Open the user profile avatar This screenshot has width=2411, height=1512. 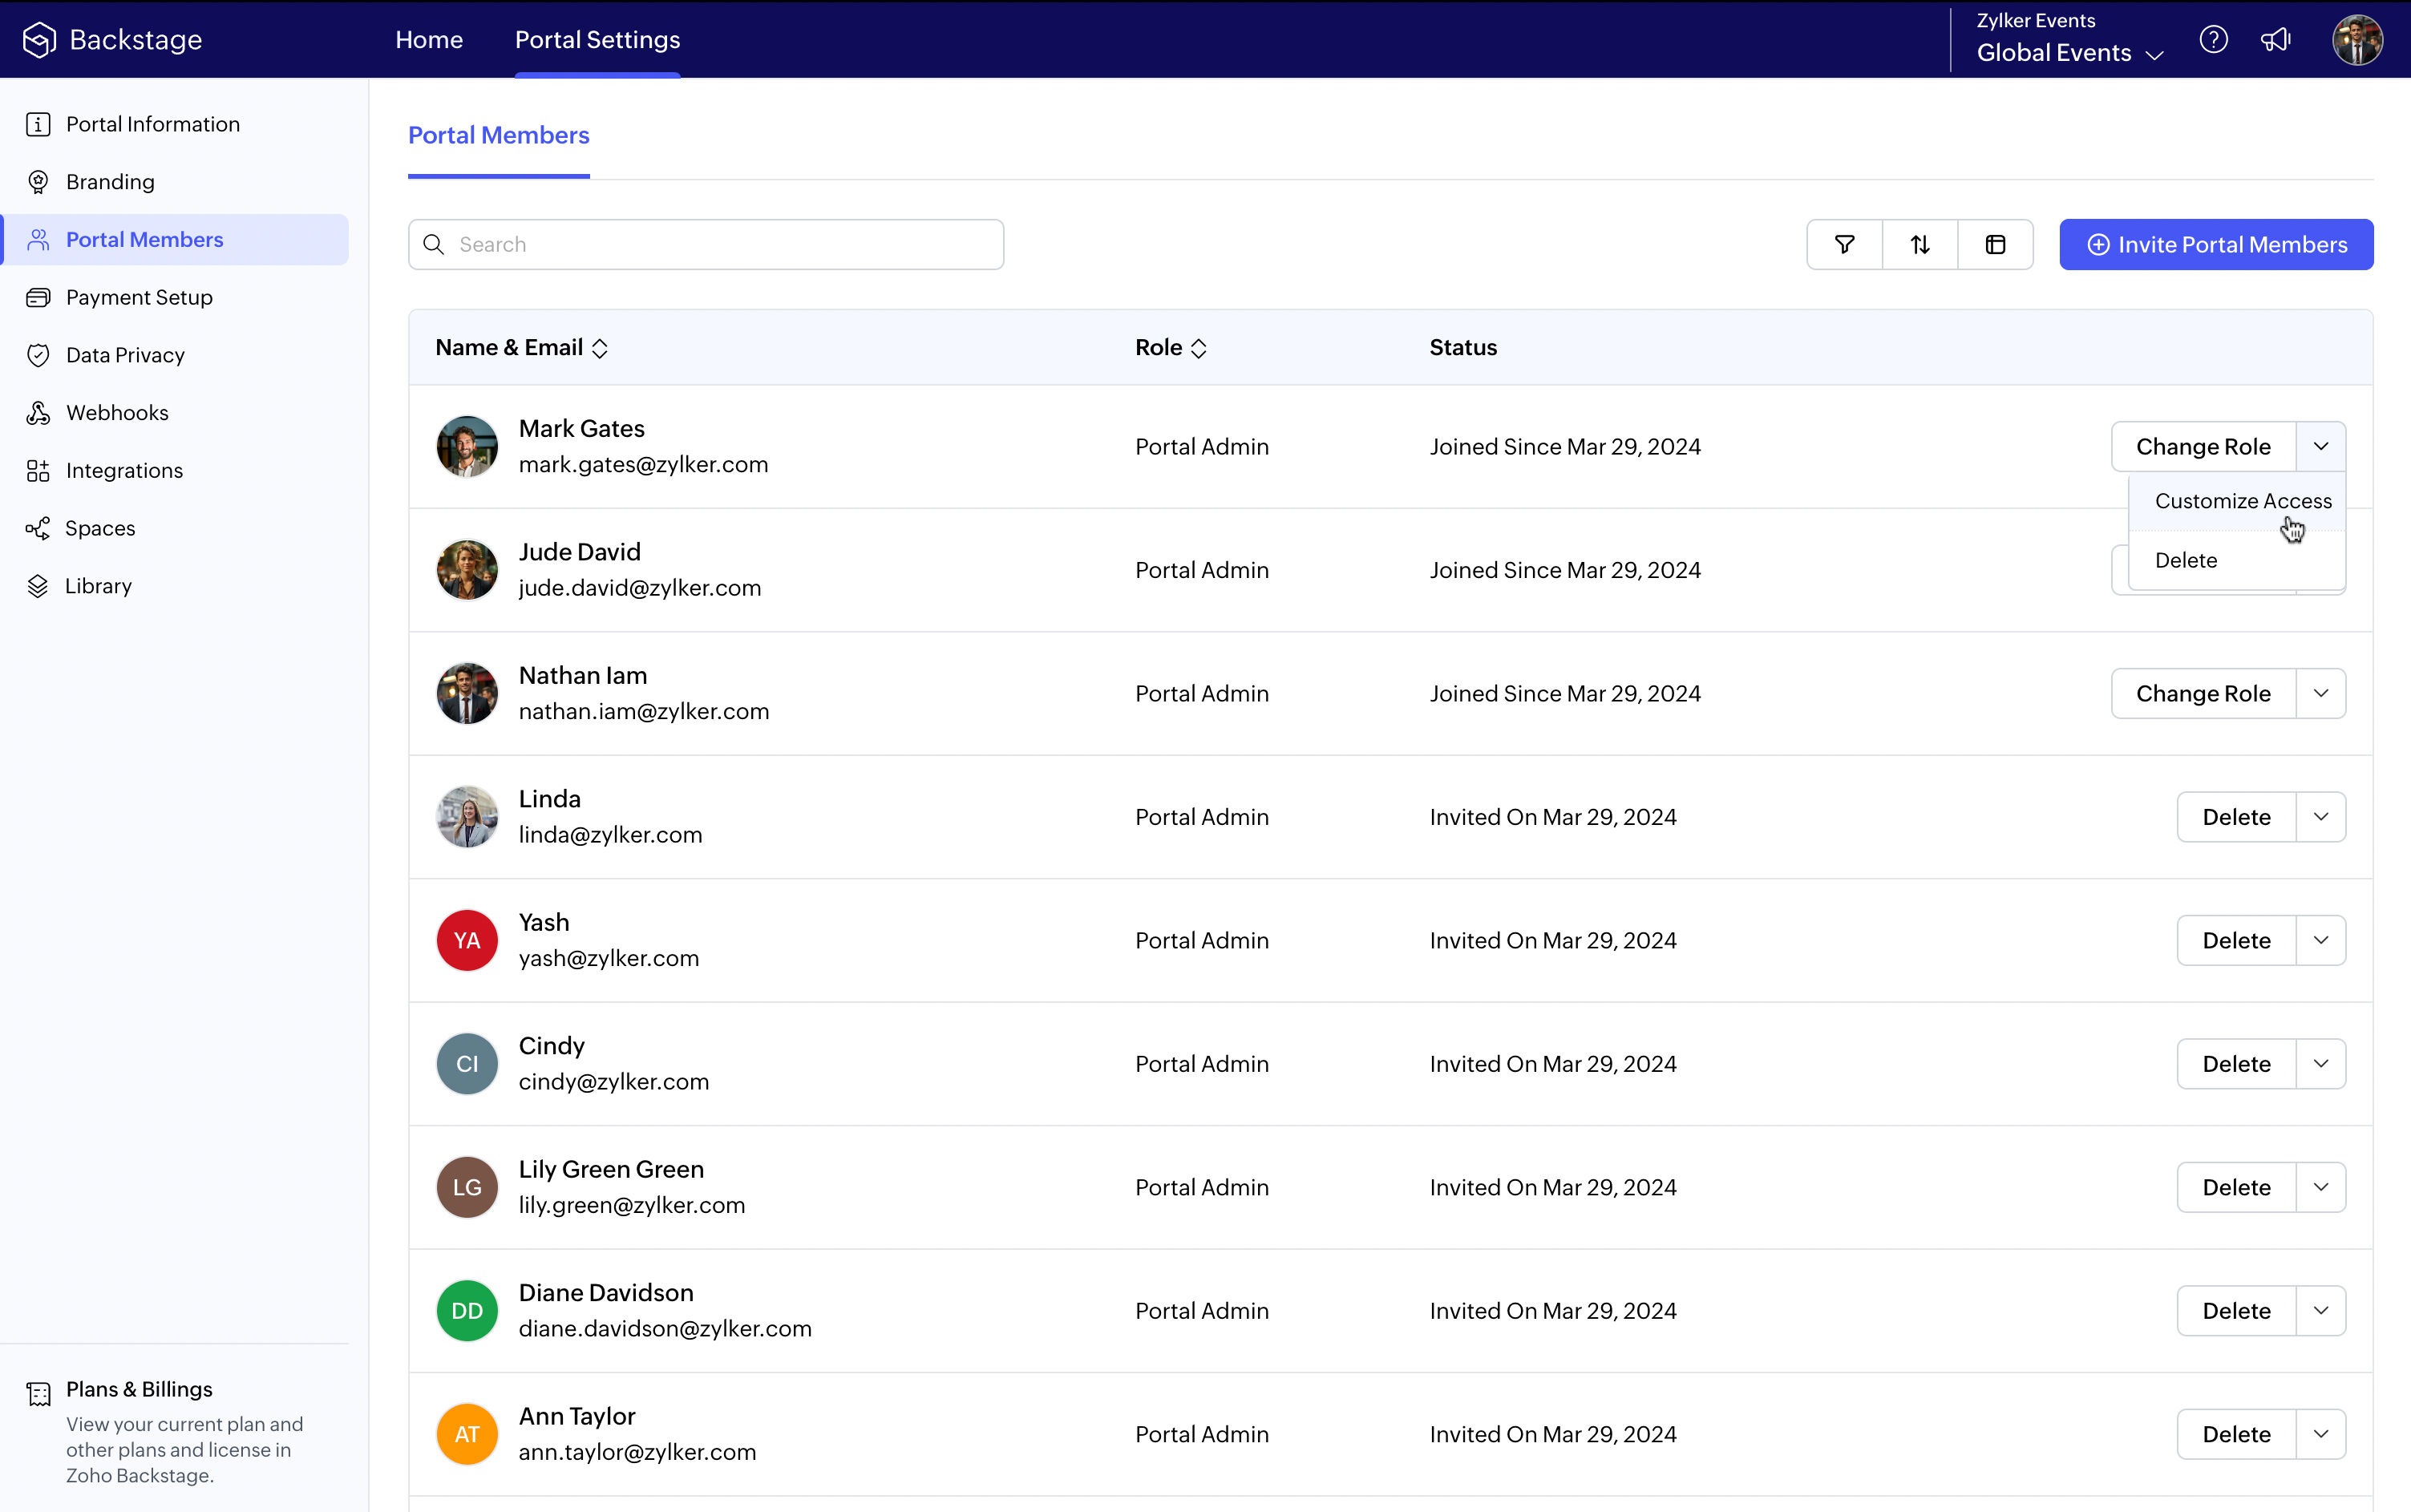(x=2357, y=40)
